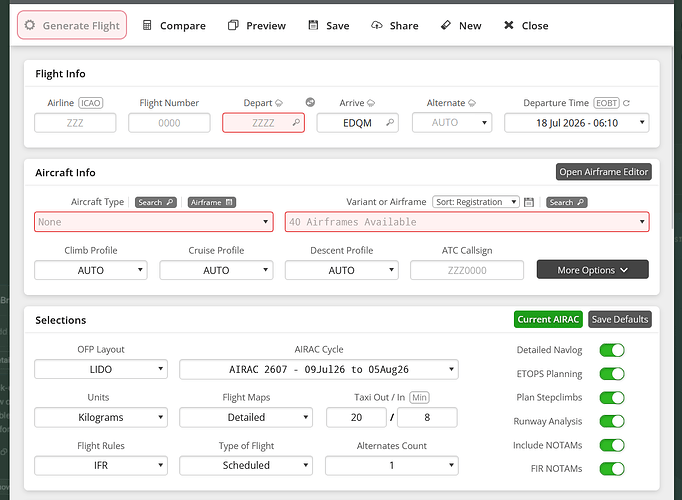The image size is (682, 500).
Task: Click the Airframe button under Aircraft Type
Action: click(x=212, y=202)
